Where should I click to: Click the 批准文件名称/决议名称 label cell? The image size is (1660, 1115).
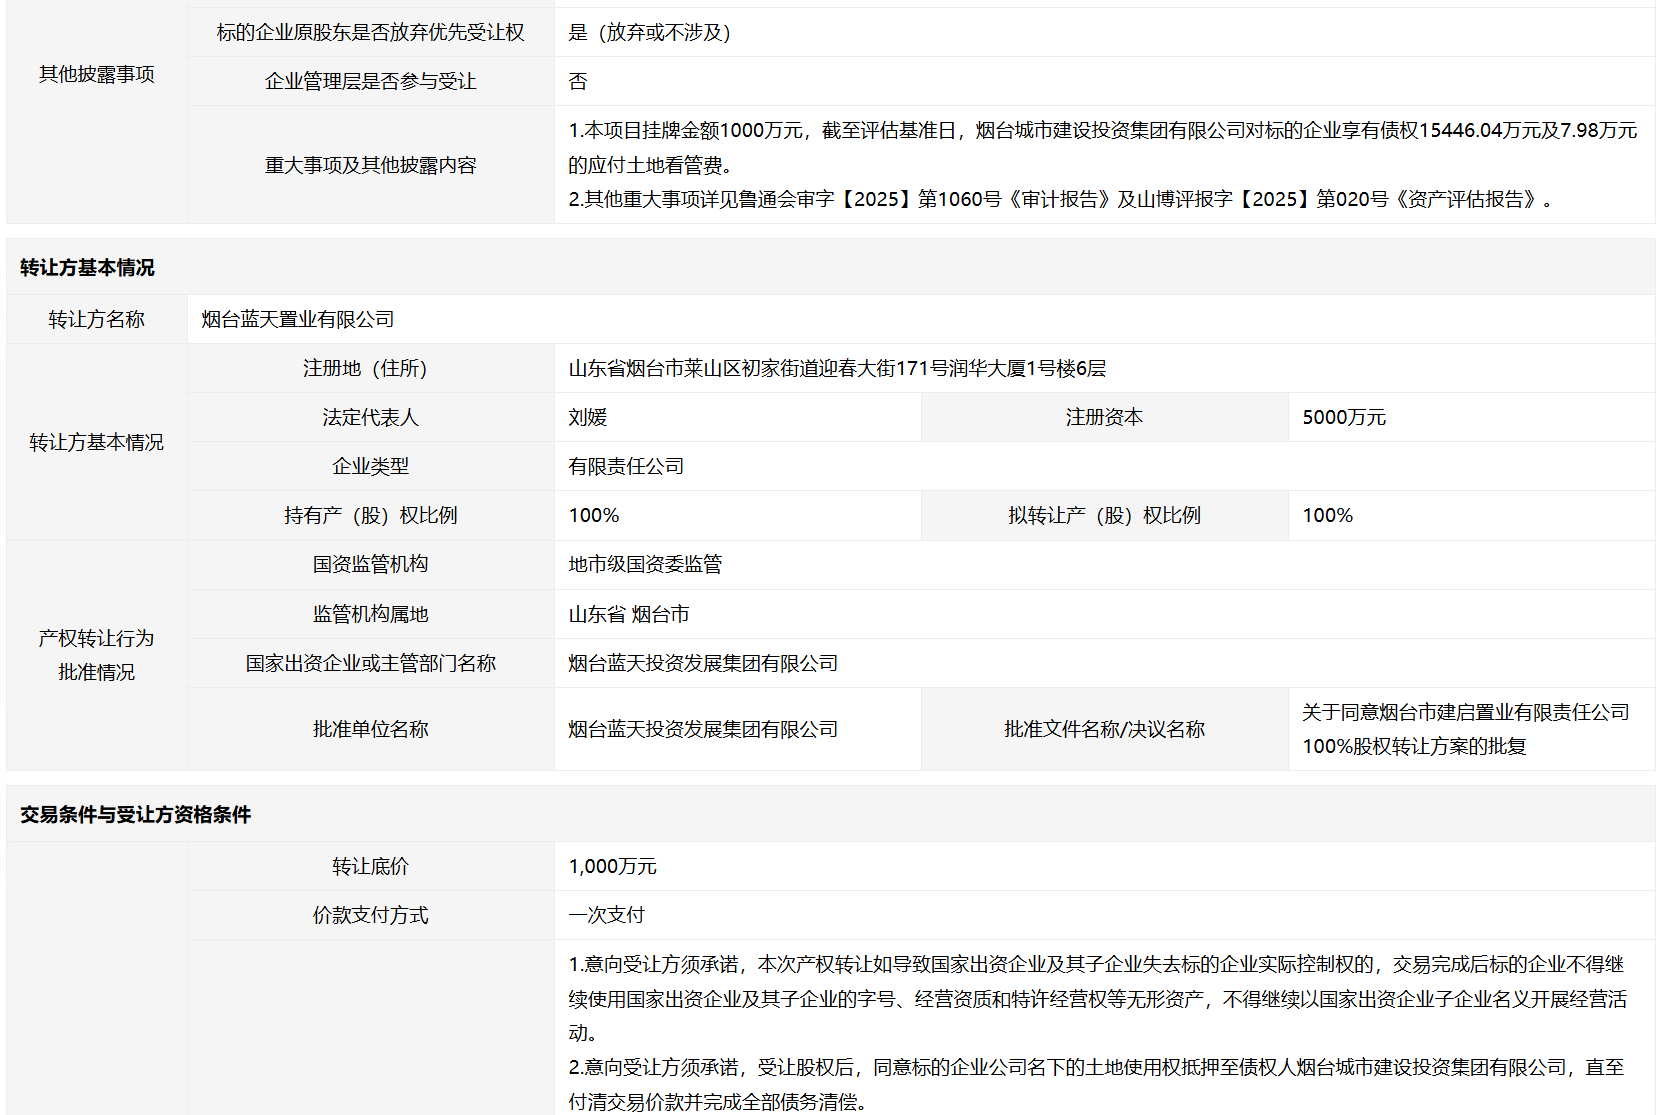[x=1104, y=730]
